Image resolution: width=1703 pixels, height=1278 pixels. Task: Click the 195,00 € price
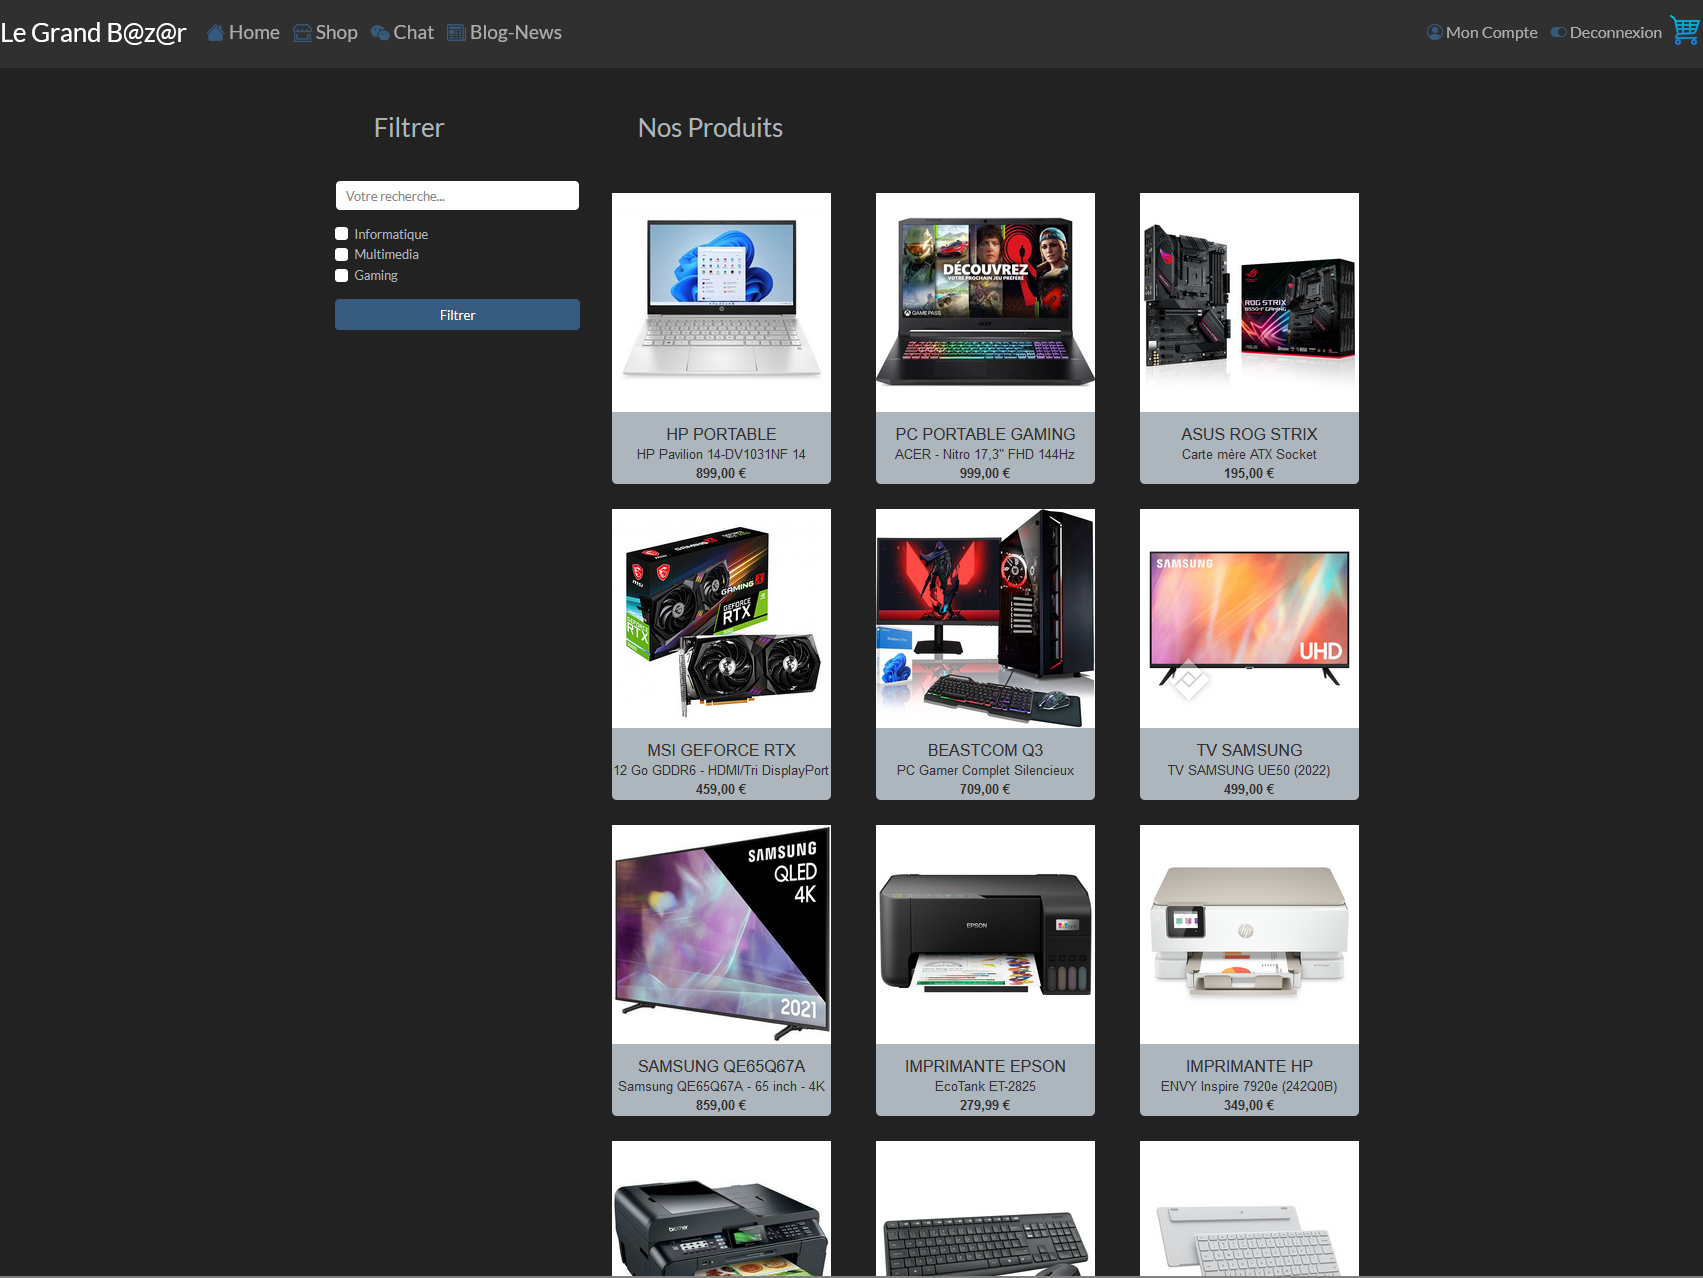coord(1249,473)
